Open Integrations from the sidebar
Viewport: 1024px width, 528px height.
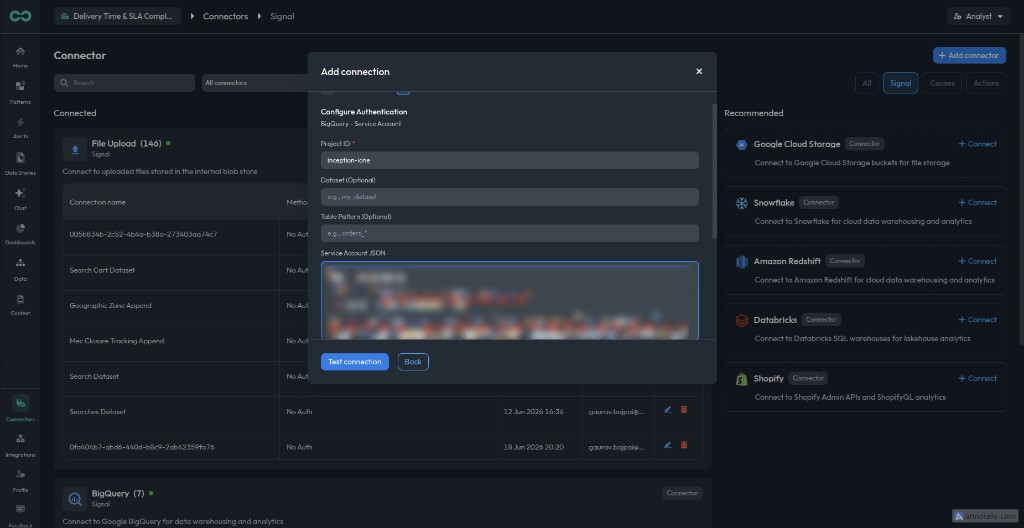(20, 445)
